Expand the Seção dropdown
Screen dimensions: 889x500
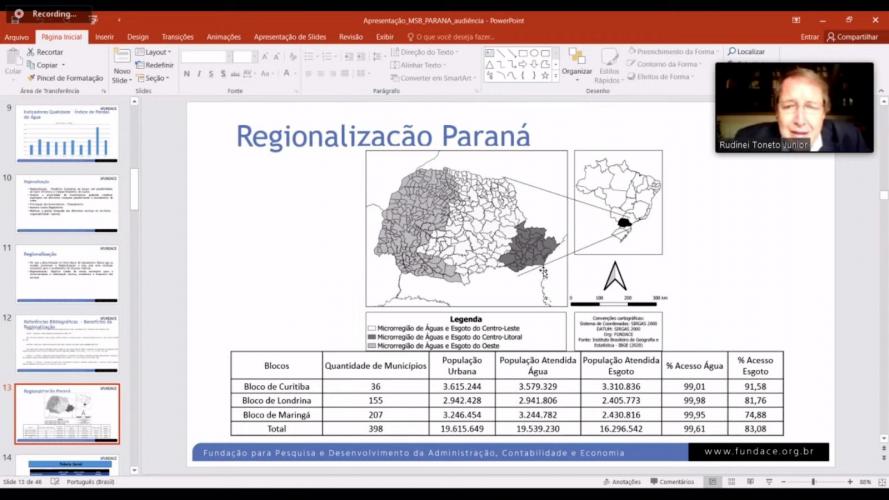tap(154, 78)
